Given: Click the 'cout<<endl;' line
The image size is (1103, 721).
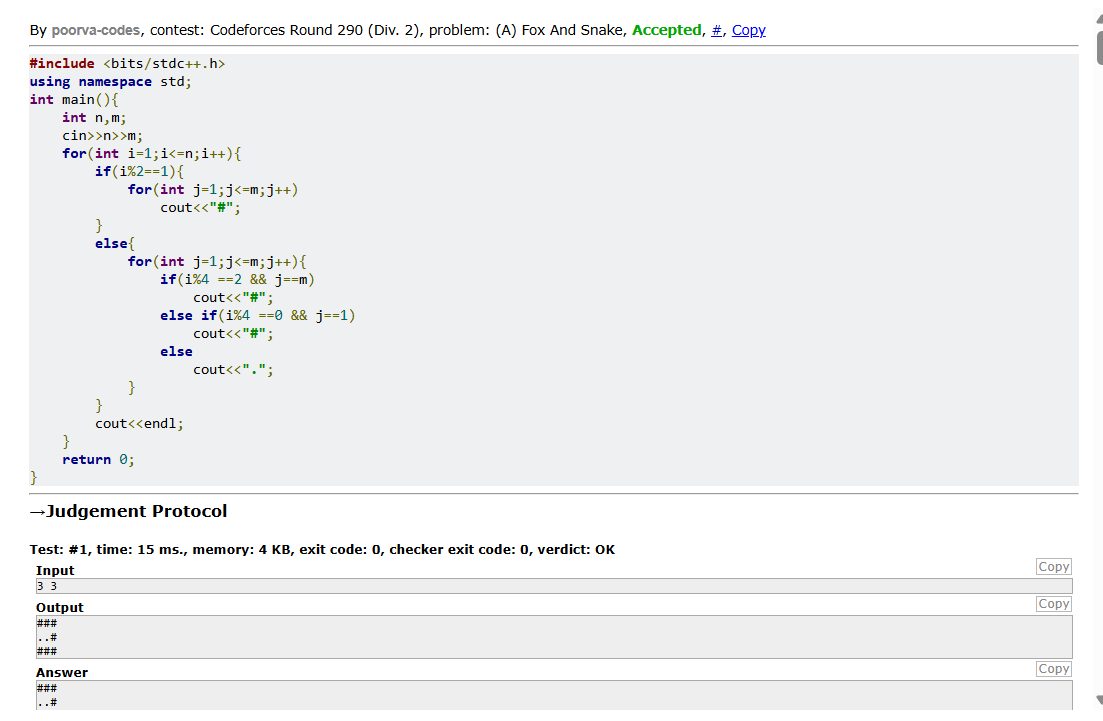Looking at the screenshot, I should point(139,423).
